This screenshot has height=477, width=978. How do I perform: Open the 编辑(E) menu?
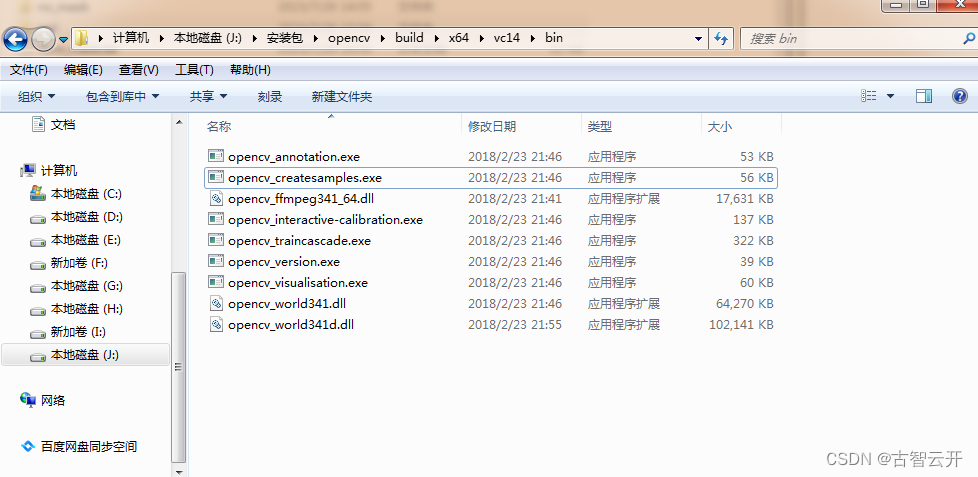[83, 70]
